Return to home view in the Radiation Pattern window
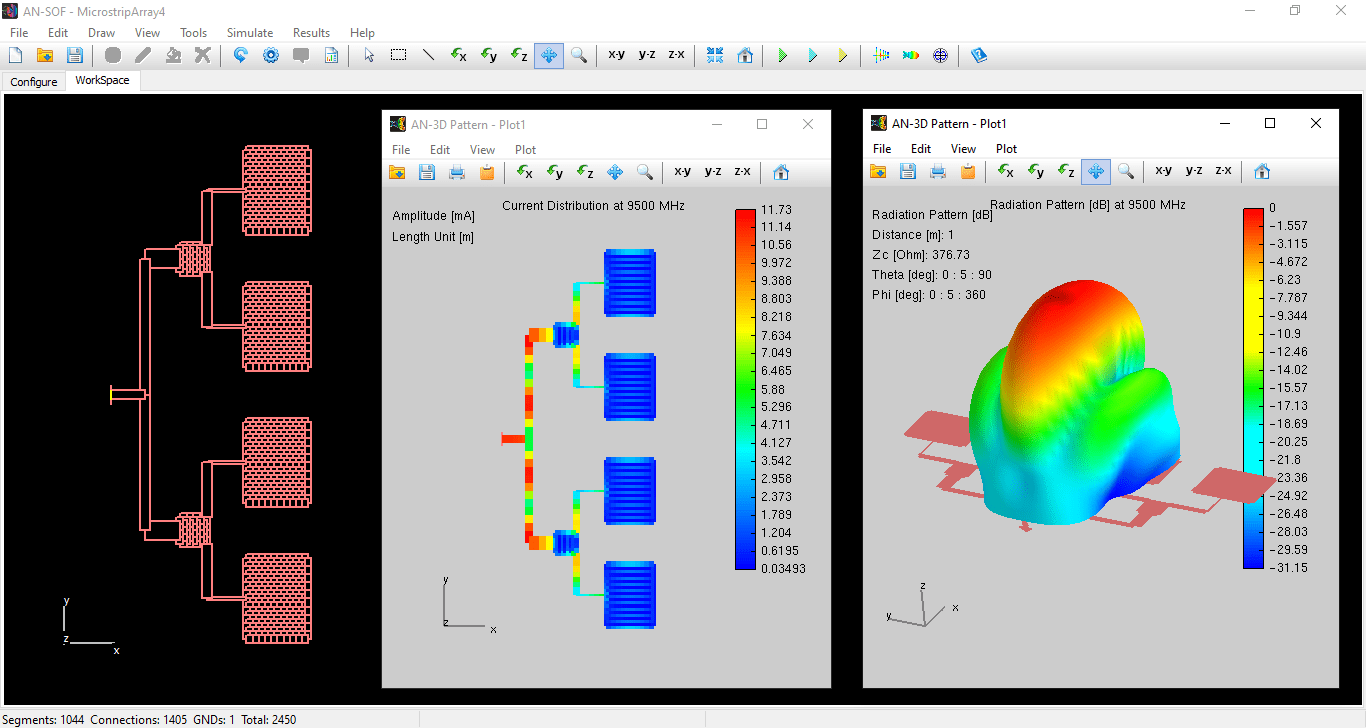This screenshot has width=1366, height=728. (1260, 171)
